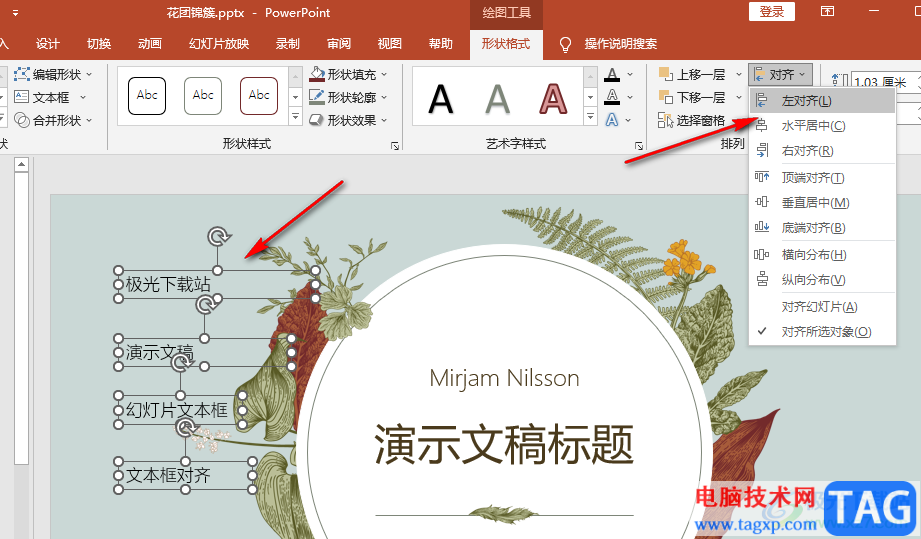
Task: Apply the black fill WordArt A style
Action: point(441,98)
